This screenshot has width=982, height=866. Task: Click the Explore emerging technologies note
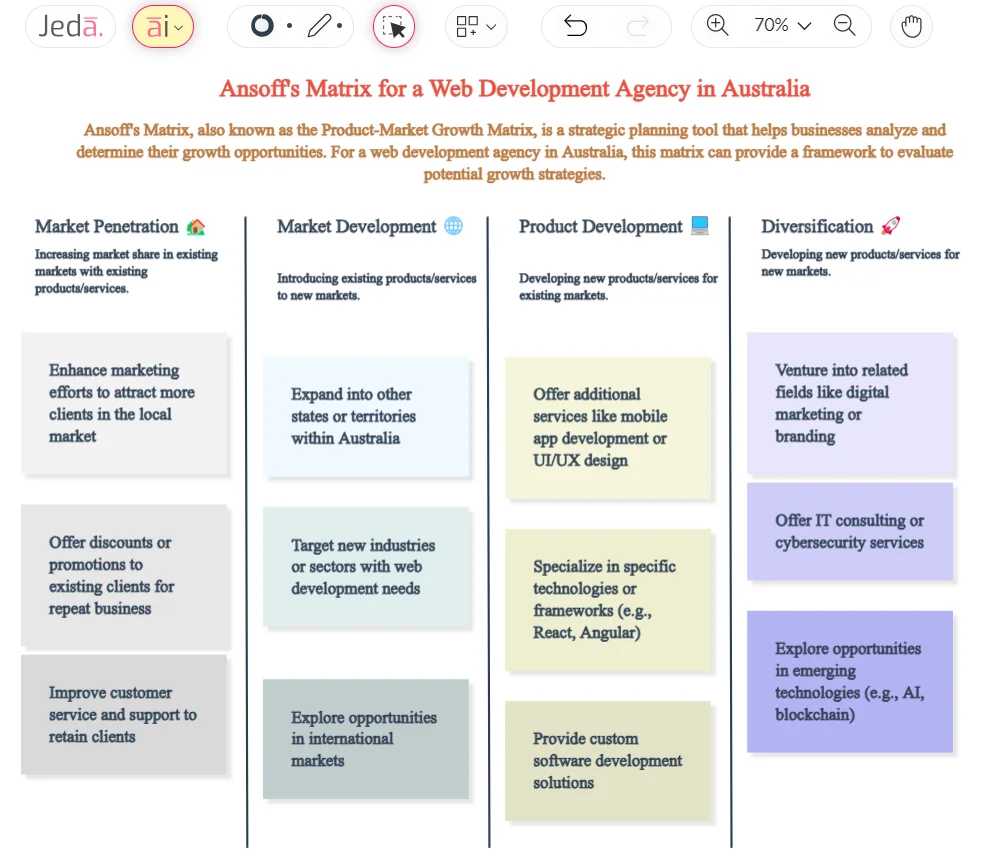click(x=850, y=681)
